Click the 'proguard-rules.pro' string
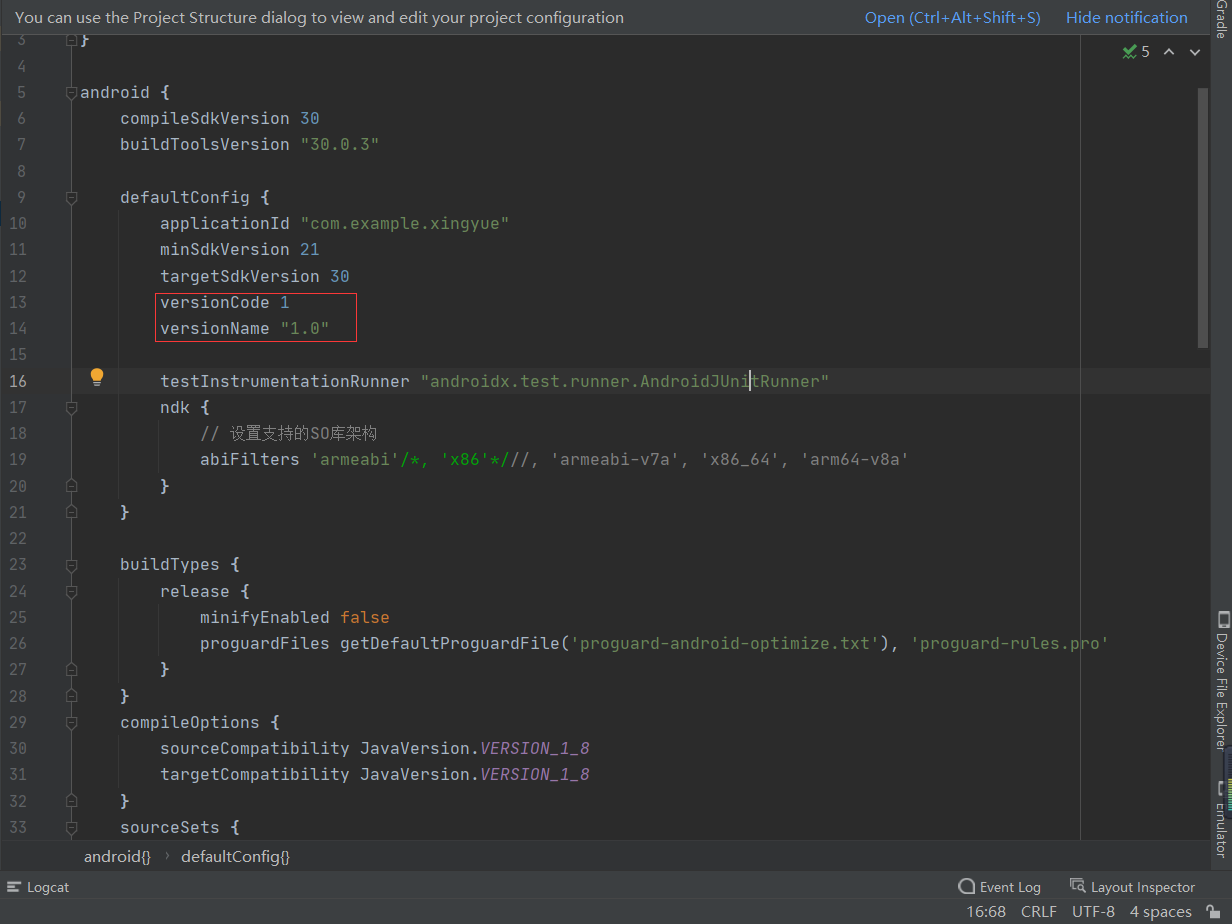The width and height of the screenshot is (1232, 924). tap(1010, 643)
